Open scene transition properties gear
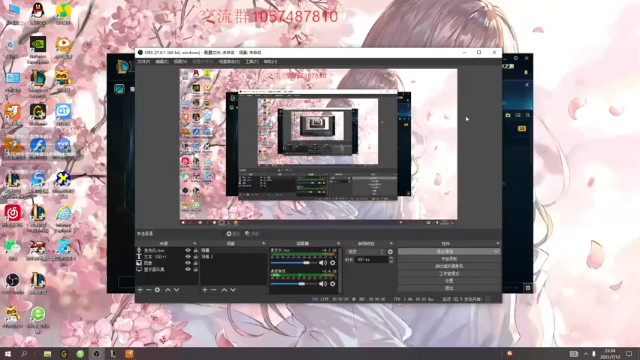This screenshot has height=360, width=640. 390,252
